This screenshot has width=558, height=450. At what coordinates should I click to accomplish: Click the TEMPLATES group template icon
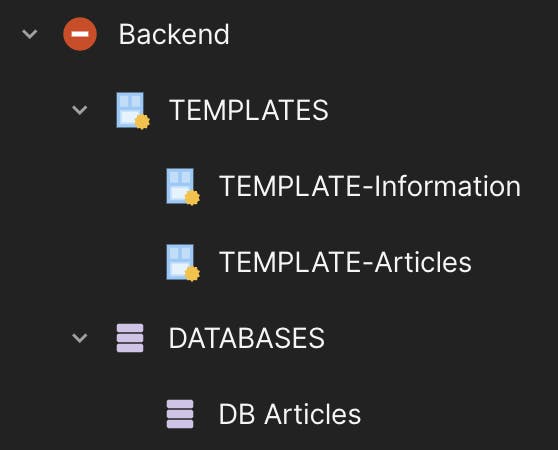(133, 111)
